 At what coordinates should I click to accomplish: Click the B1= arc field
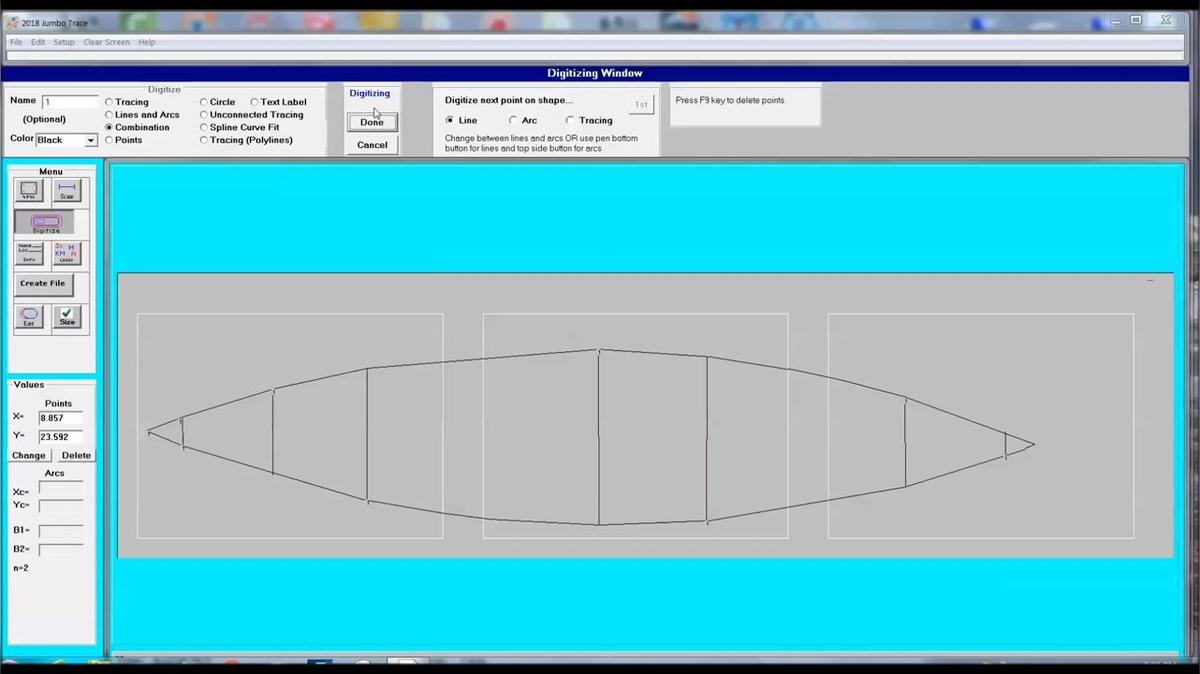click(x=60, y=531)
